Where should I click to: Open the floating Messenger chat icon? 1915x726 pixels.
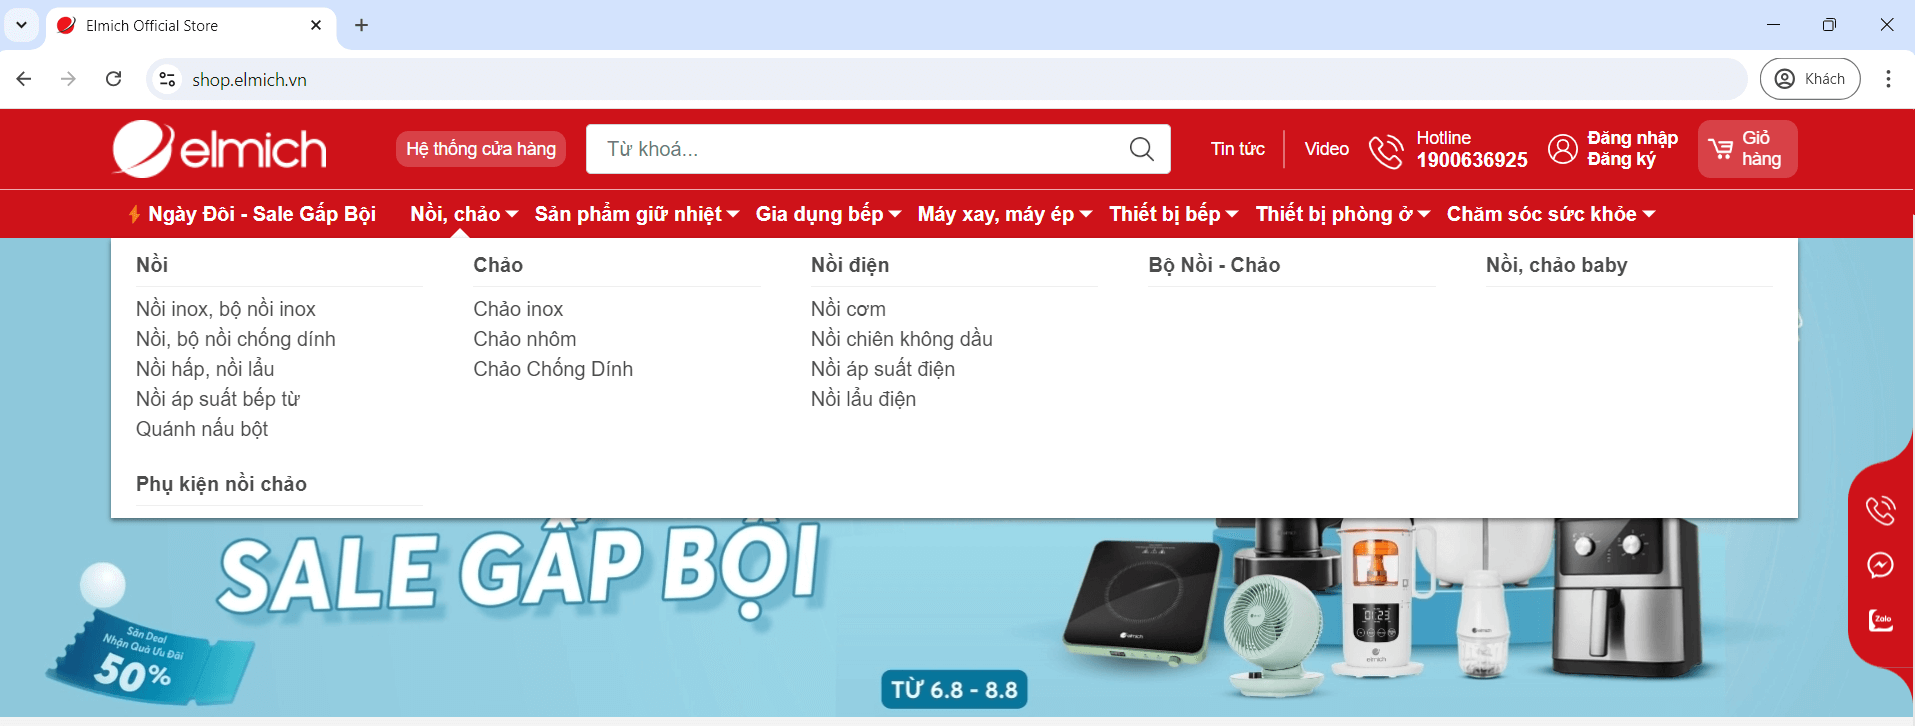click(1880, 565)
